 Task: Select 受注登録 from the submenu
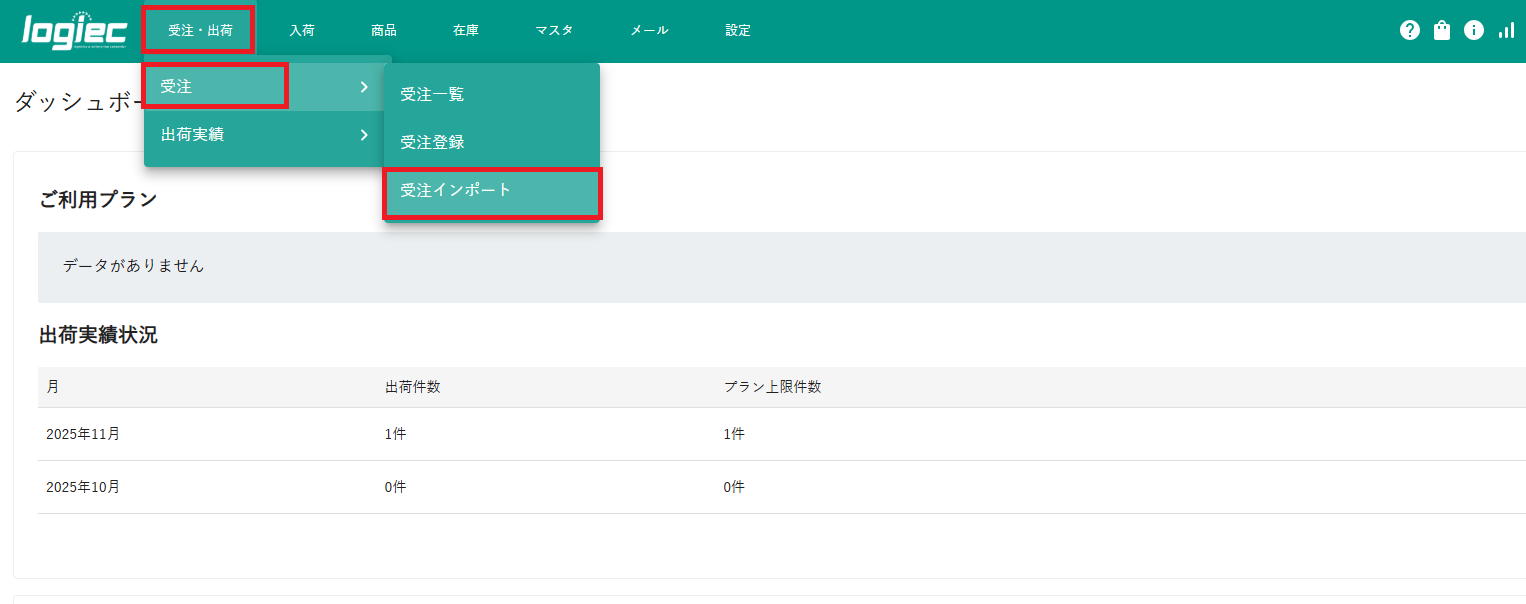tap(432, 143)
